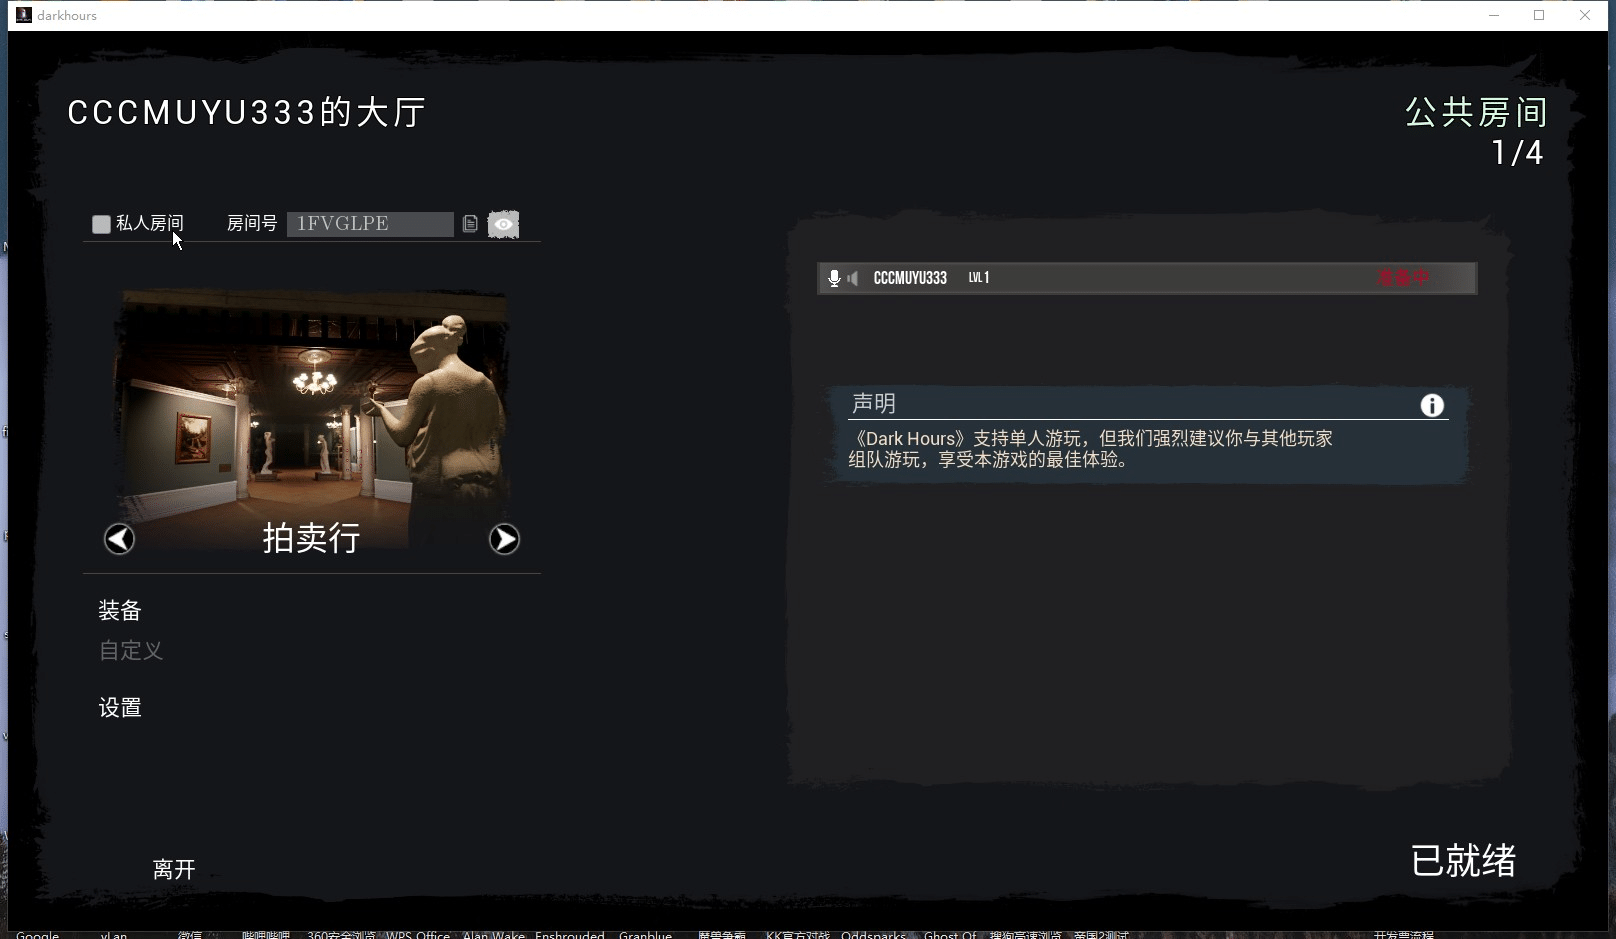Enable the 私人房间 checkbox
1616x939 pixels.
pos(101,224)
